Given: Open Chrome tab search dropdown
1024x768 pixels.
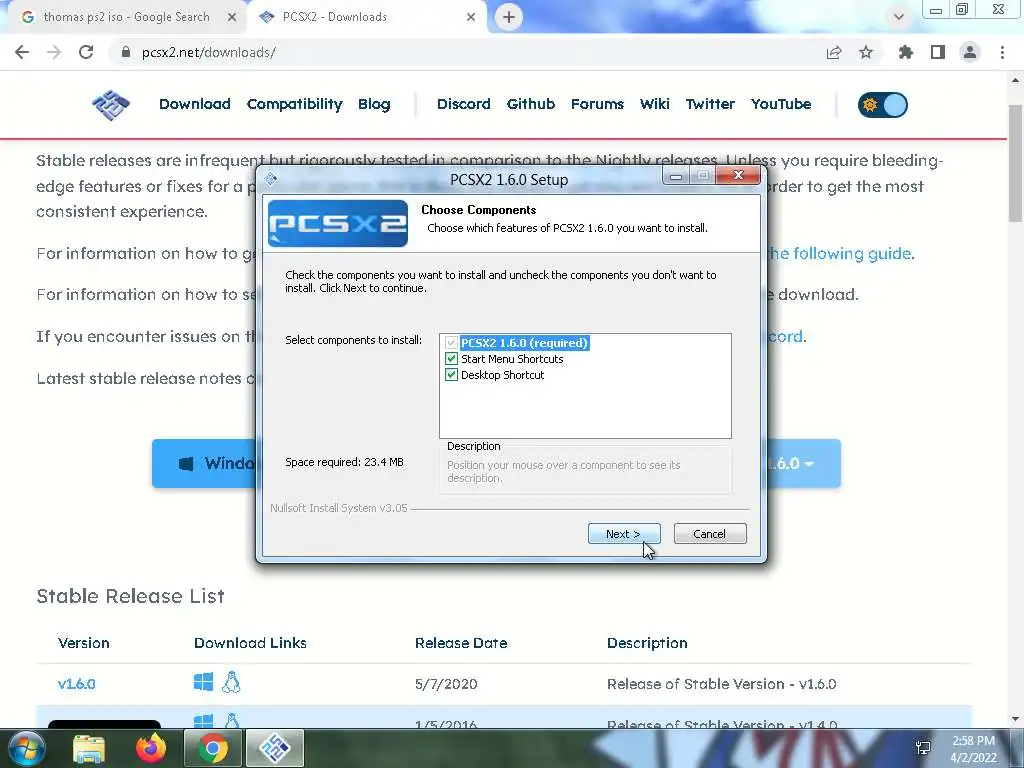Looking at the screenshot, I should [x=899, y=17].
